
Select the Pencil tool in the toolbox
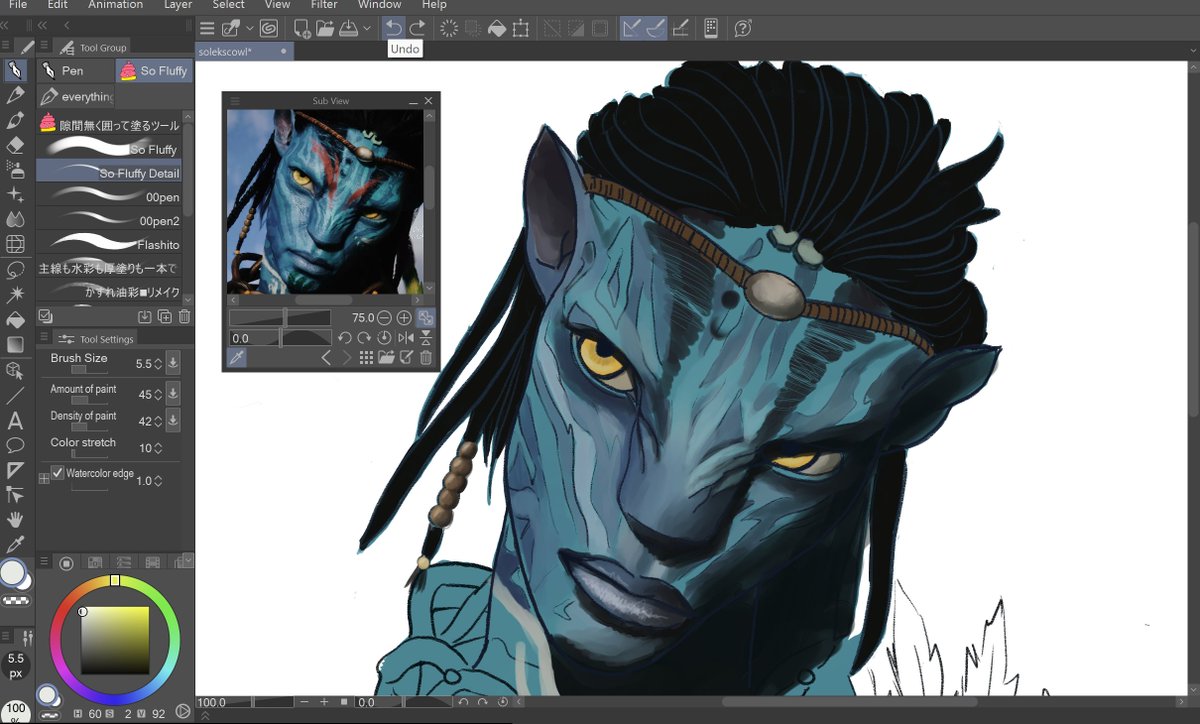[x=15, y=95]
